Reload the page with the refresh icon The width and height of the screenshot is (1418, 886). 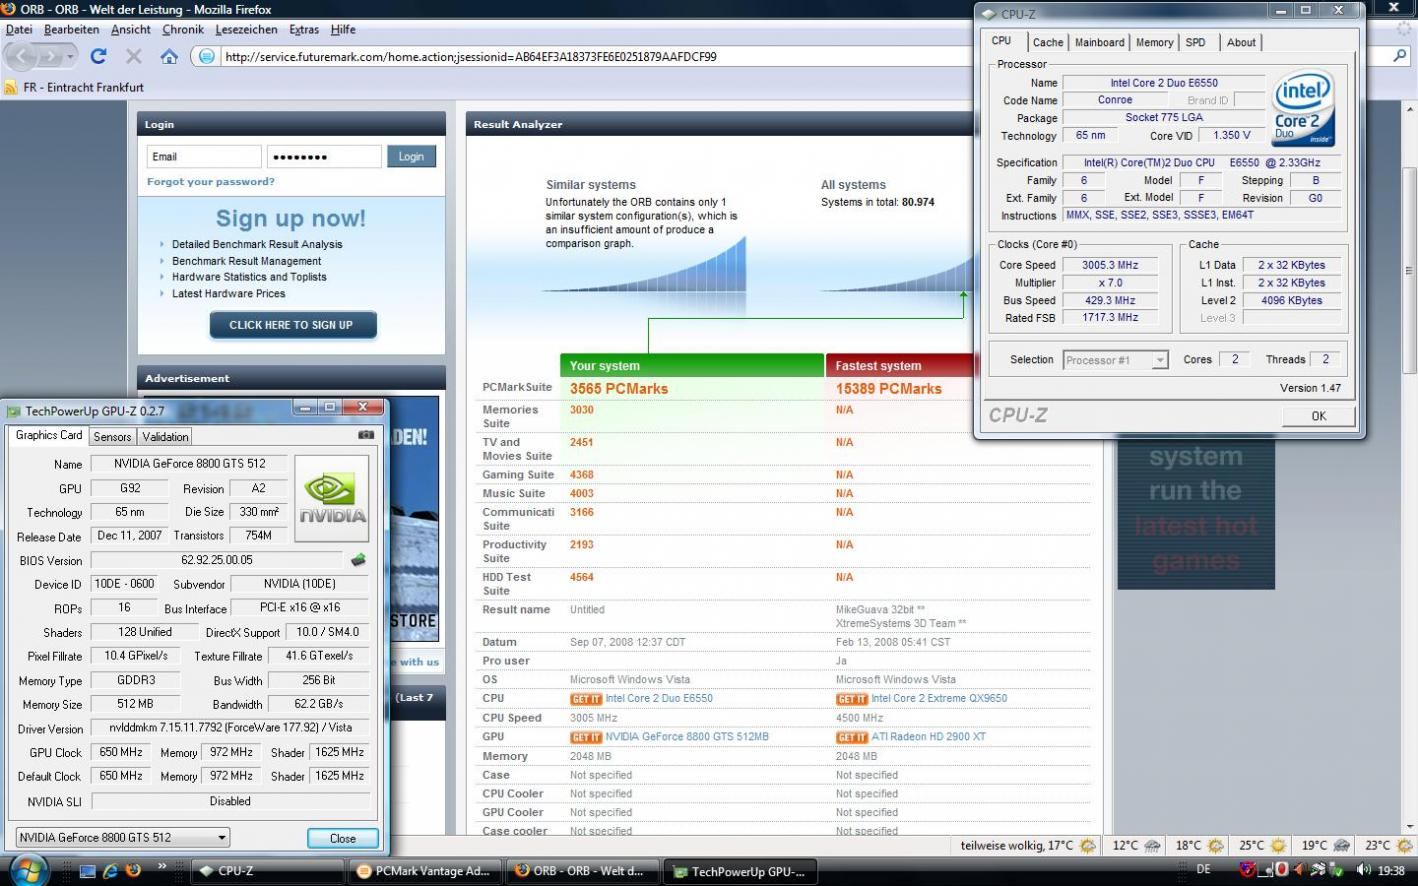point(98,57)
